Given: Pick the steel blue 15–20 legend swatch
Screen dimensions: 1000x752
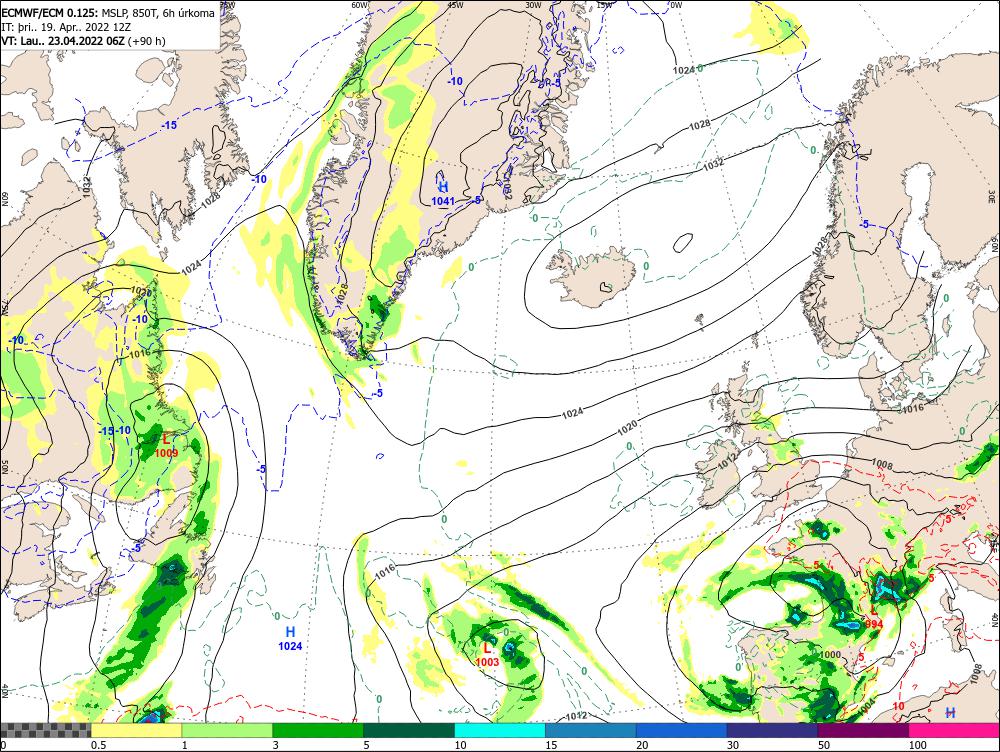Looking at the screenshot, I should tap(591, 730).
